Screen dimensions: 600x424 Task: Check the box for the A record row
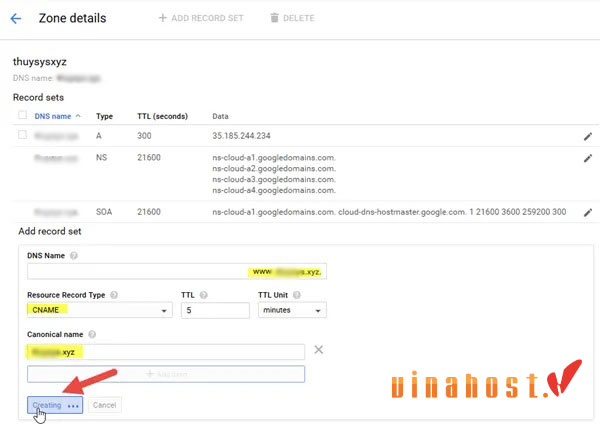click(22, 135)
